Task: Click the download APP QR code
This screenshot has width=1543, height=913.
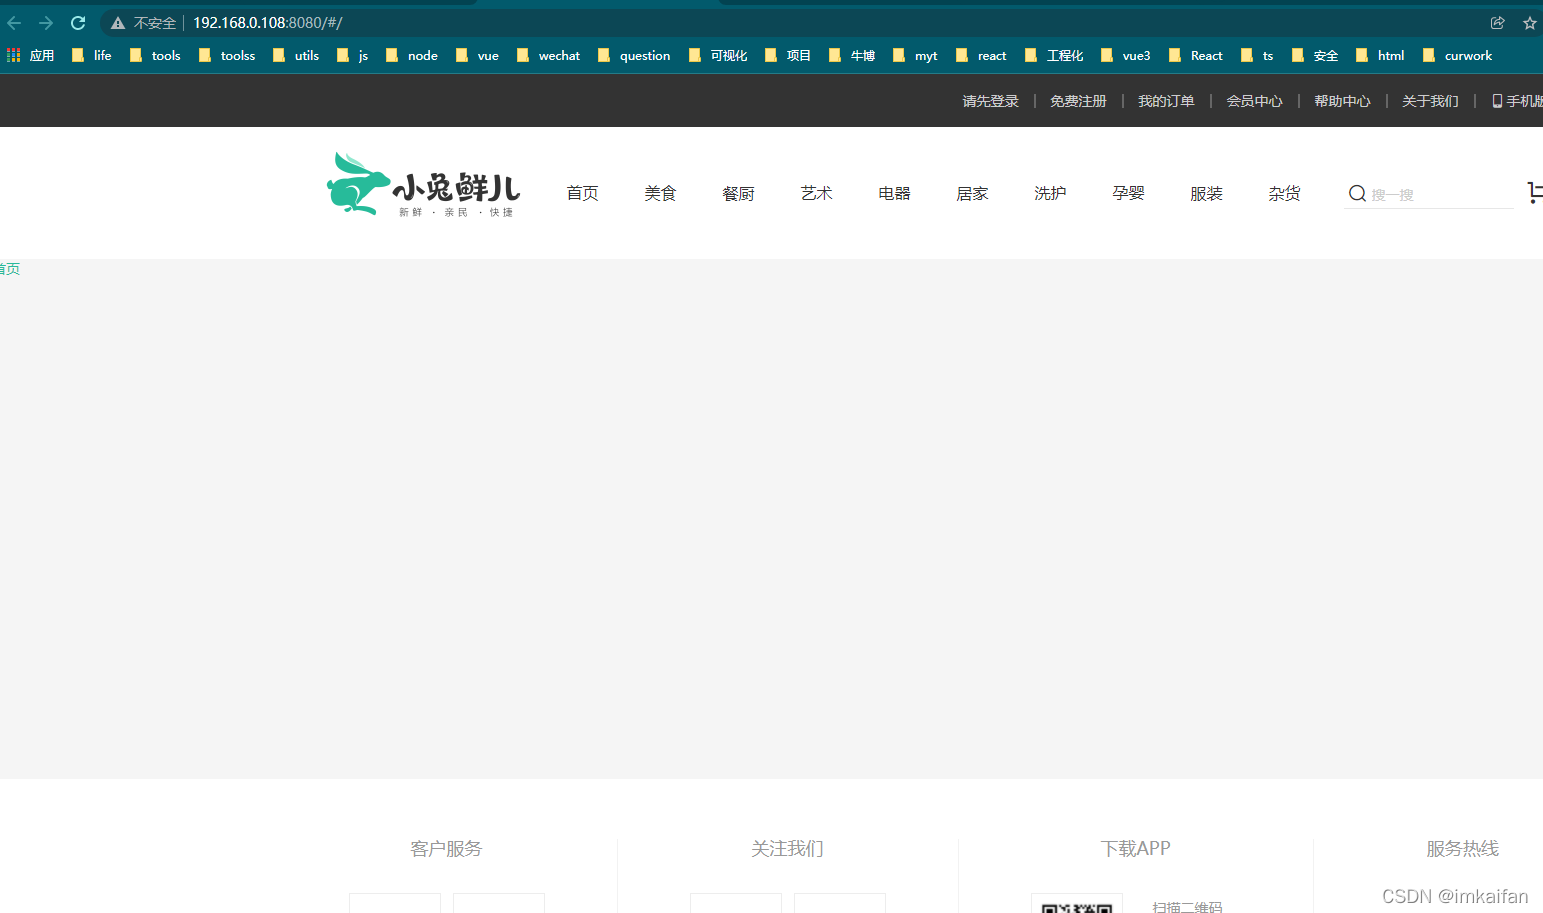Action: pyautogui.click(x=1077, y=905)
